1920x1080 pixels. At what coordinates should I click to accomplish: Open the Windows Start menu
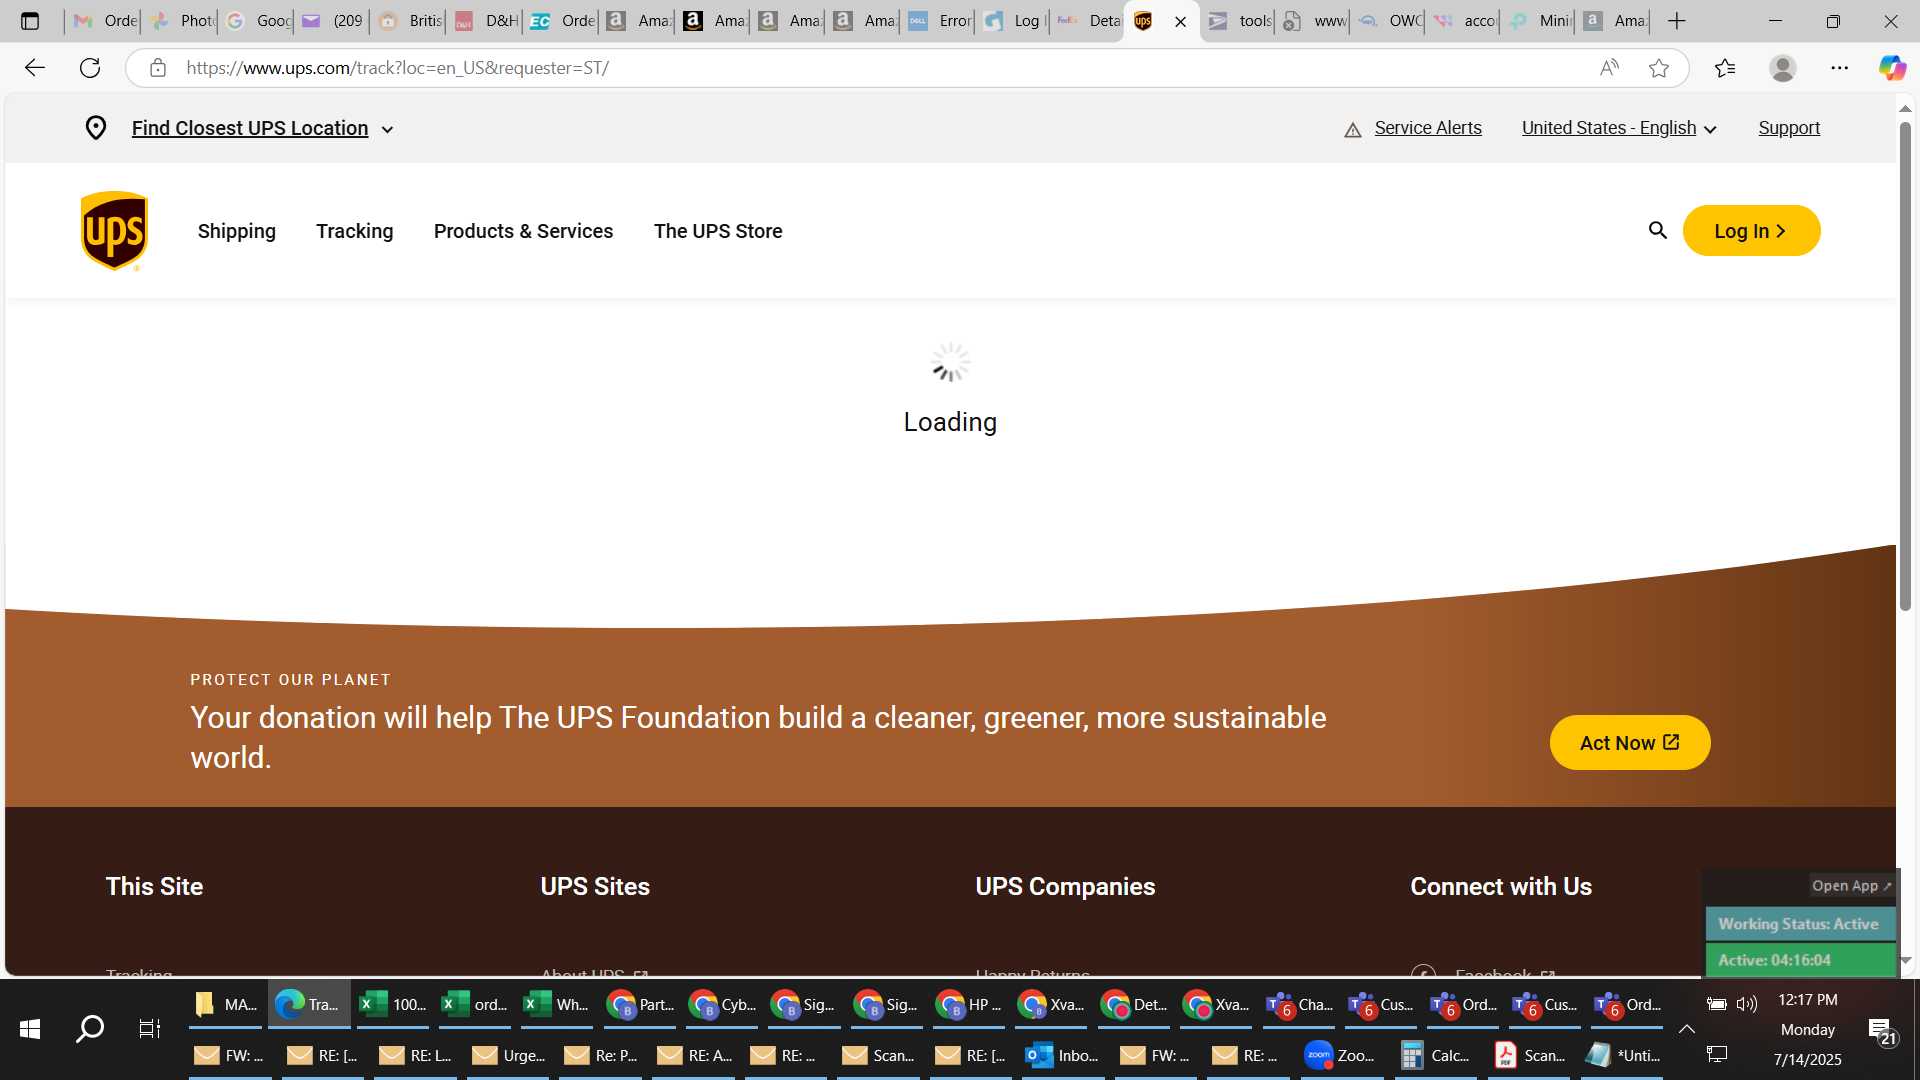[30, 1028]
